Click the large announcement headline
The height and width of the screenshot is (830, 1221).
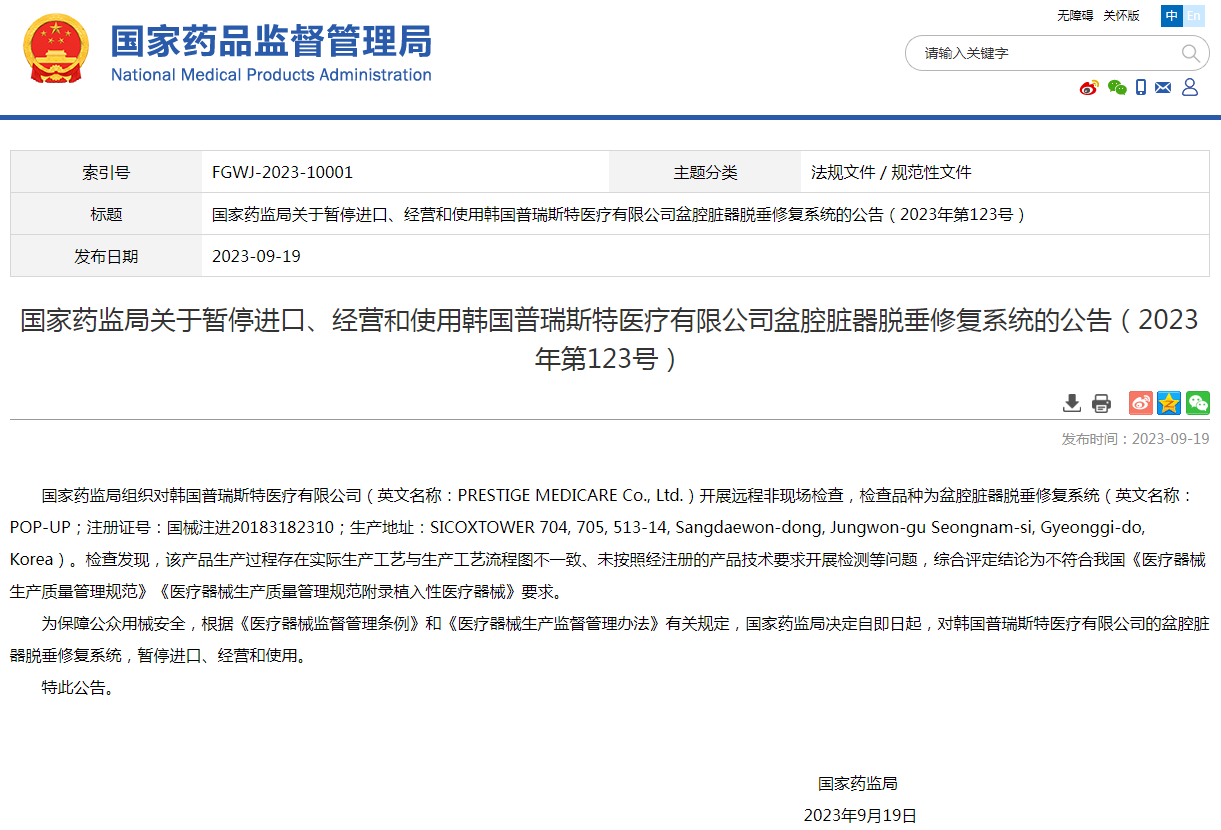pos(610,339)
